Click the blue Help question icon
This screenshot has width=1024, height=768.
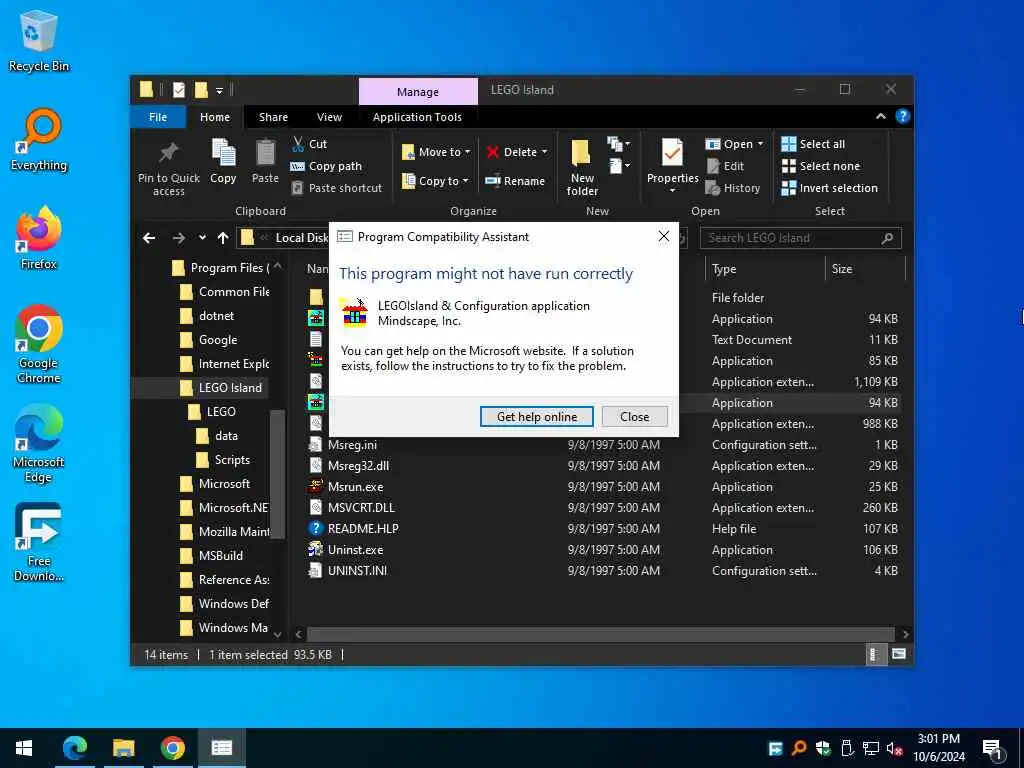click(x=903, y=116)
